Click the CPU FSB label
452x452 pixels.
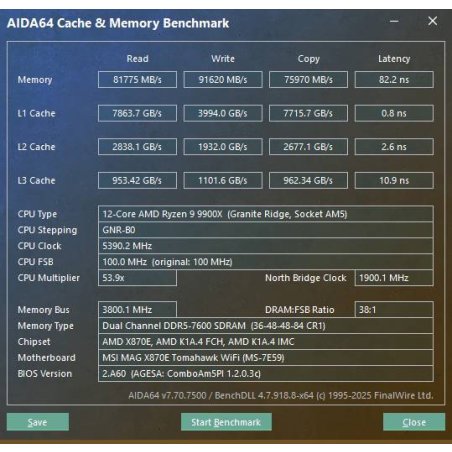coord(35,262)
